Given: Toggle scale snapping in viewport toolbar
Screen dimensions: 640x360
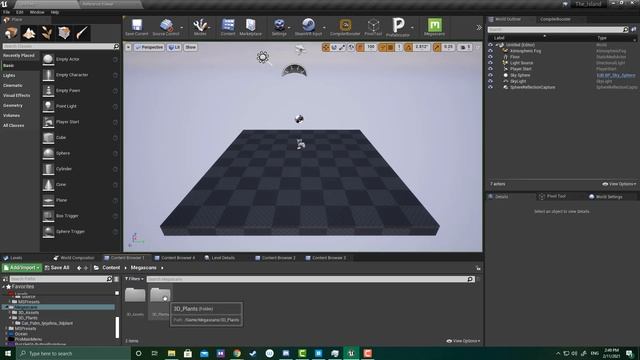Looking at the screenshot, I should [x=437, y=47].
